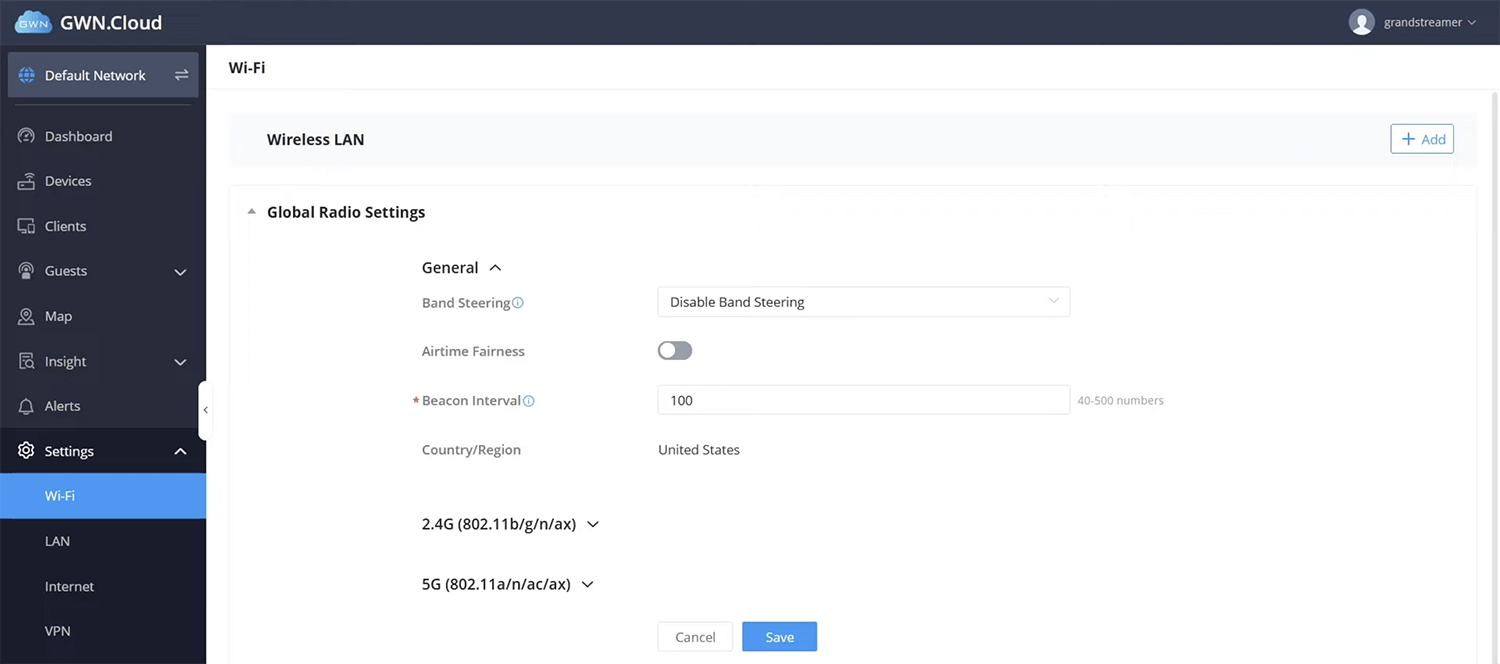
Task: Open the grandstreamer user avatar
Action: pyautogui.click(x=1361, y=22)
